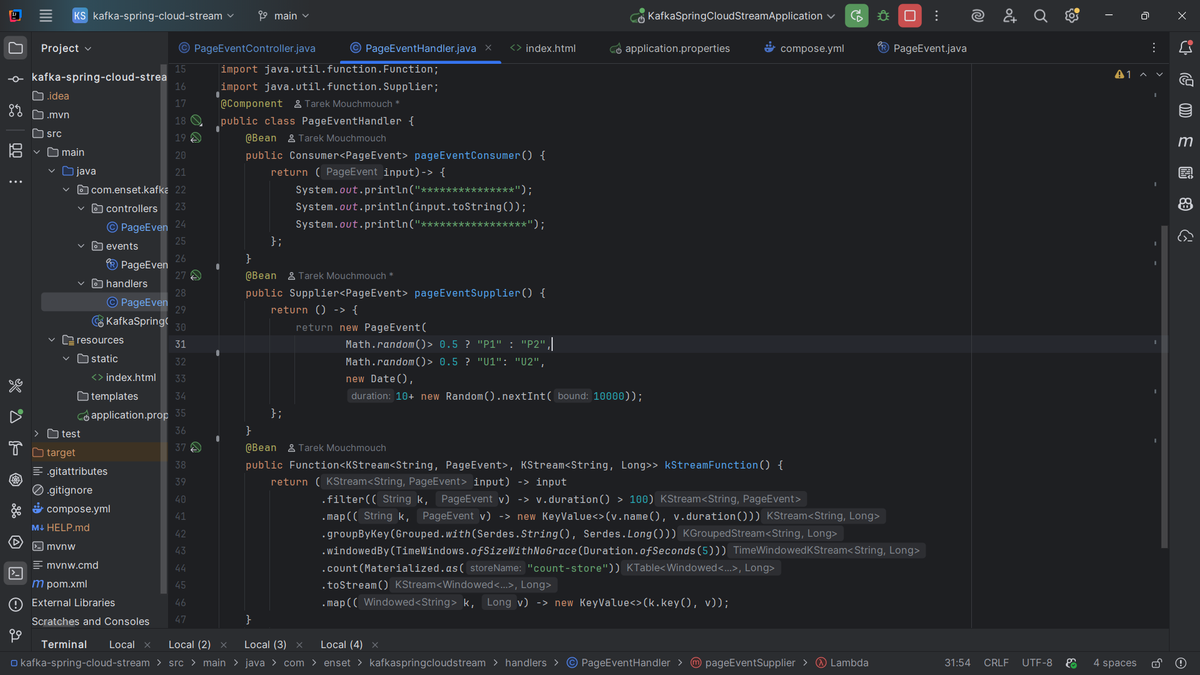Screen dimensions: 1200x675
Task: Show notifications using the bell icon
Action: coord(1185,48)
